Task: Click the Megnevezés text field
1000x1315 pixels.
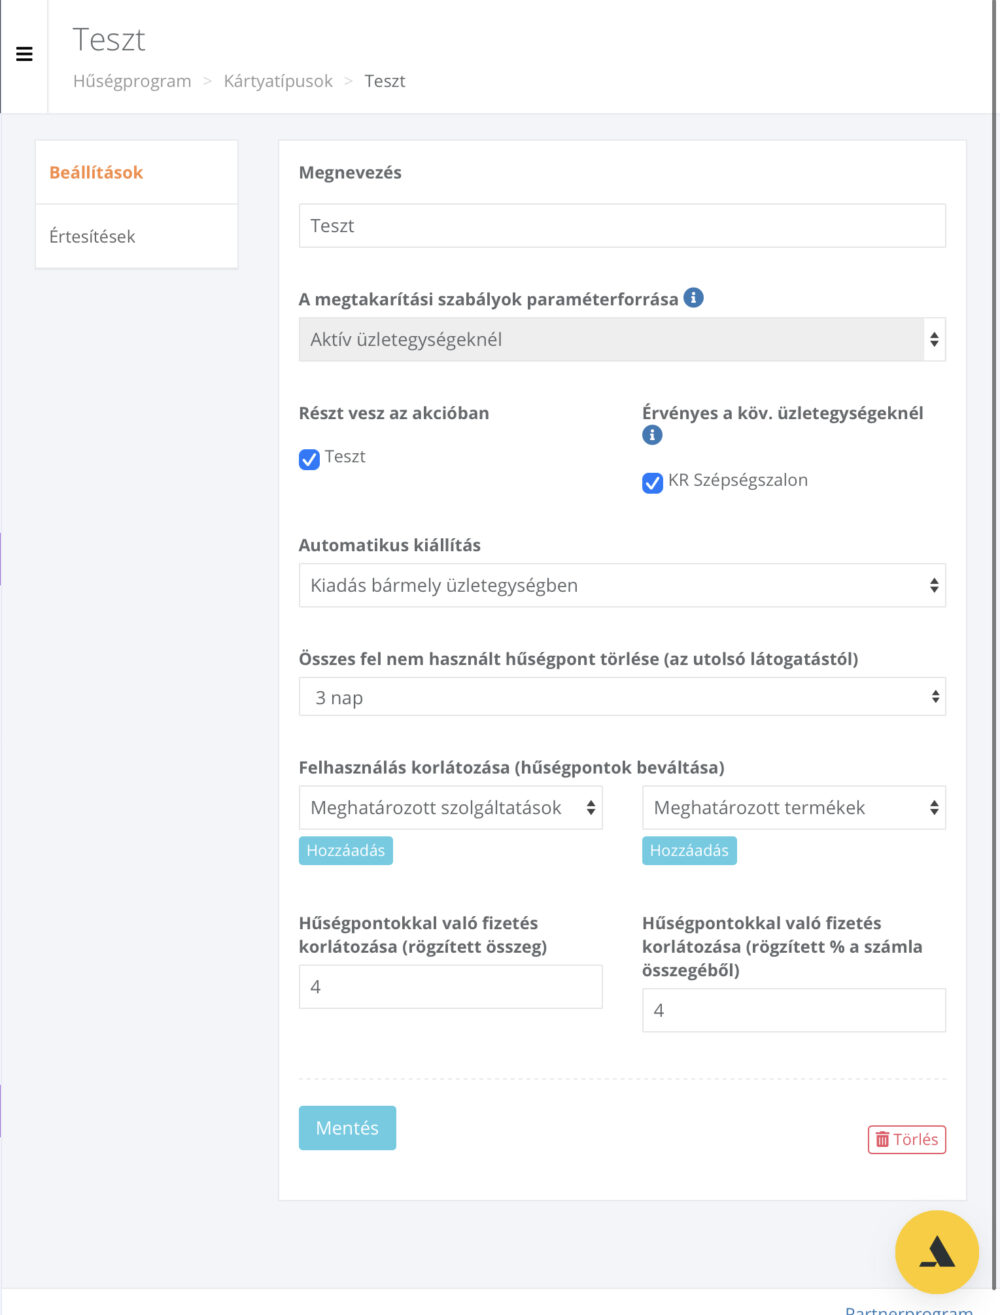Action: 622,226
